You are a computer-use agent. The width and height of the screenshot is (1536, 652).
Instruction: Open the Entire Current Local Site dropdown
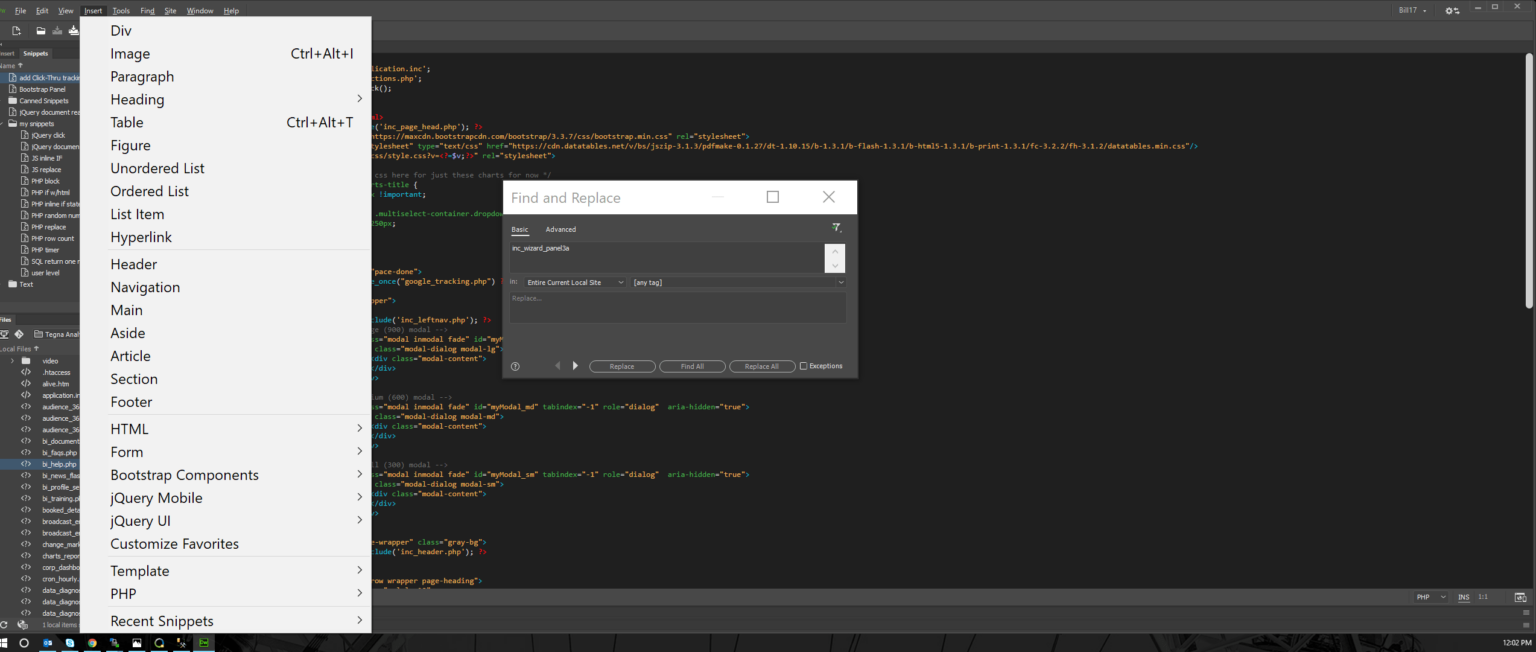(x=573, y=282)
